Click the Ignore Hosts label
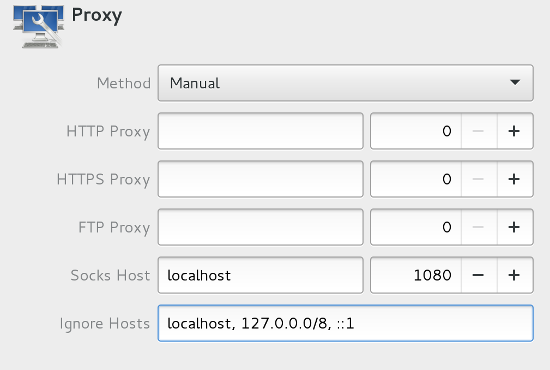Image resolution: width=550 pixels, height=370 pixels. click(105, 324)
